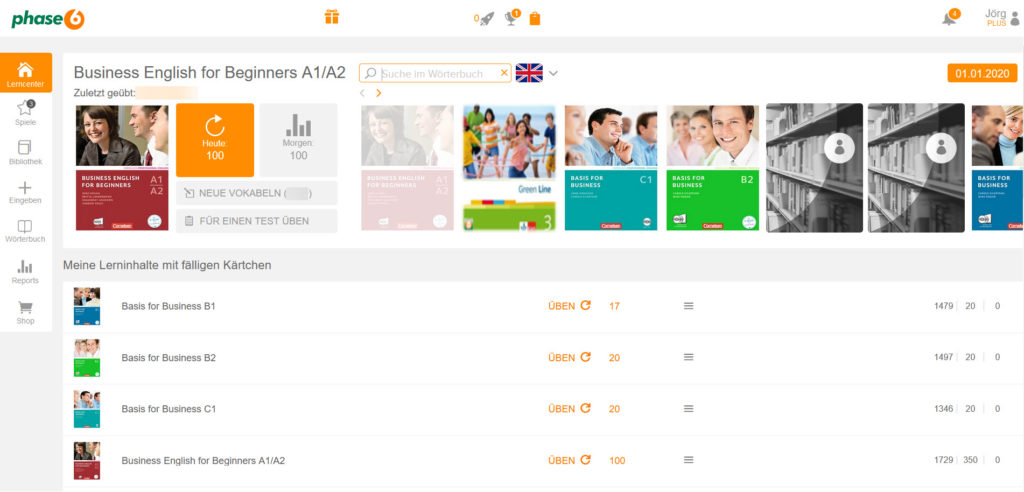Go to next books with right arrow

tap(379, 93)
